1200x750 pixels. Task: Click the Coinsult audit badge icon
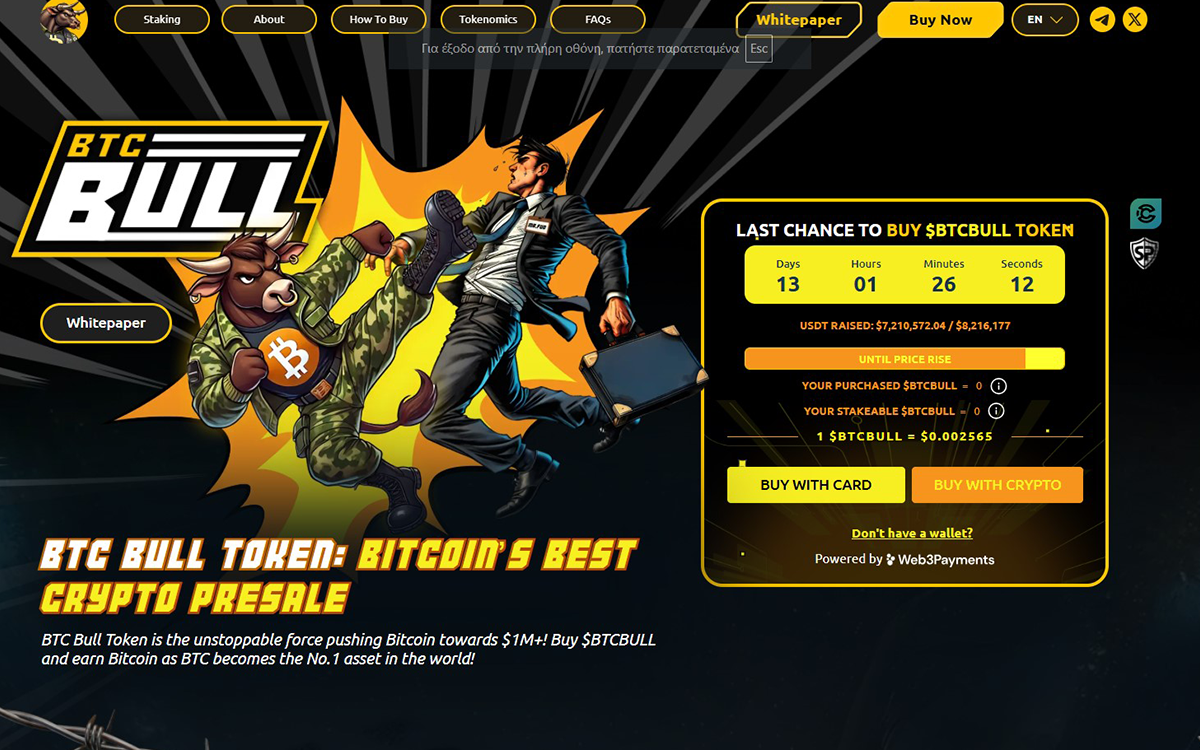pyautogui.click(x=1145, y=214)
